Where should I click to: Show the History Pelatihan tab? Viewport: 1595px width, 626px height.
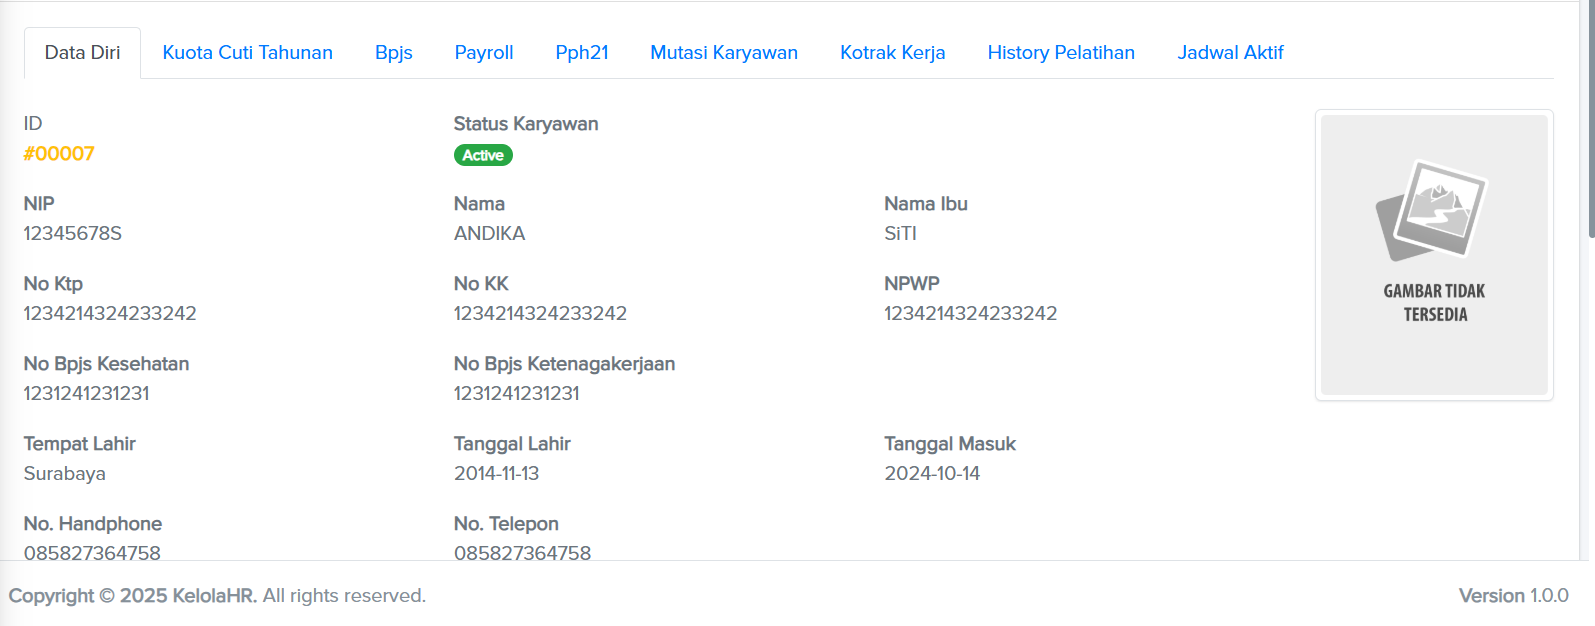point(1060,53)
